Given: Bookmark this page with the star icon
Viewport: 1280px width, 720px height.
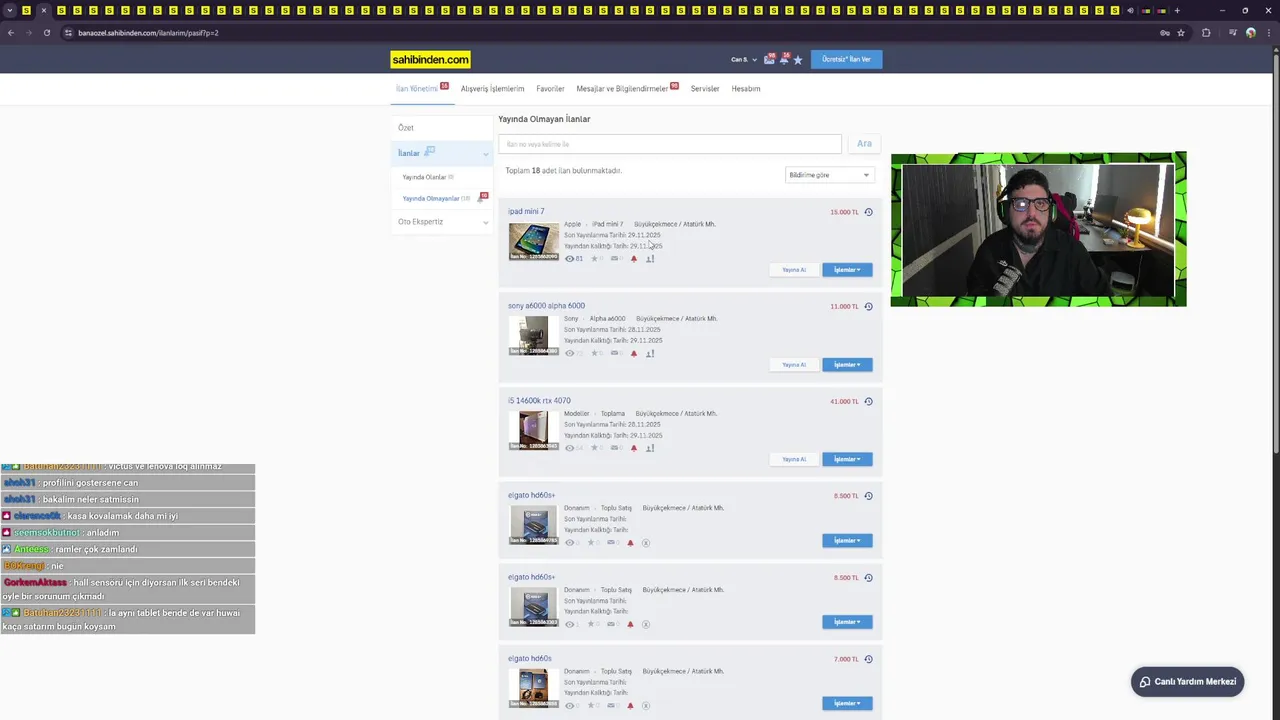Looking at the screenshot, I should point(1181,33).
